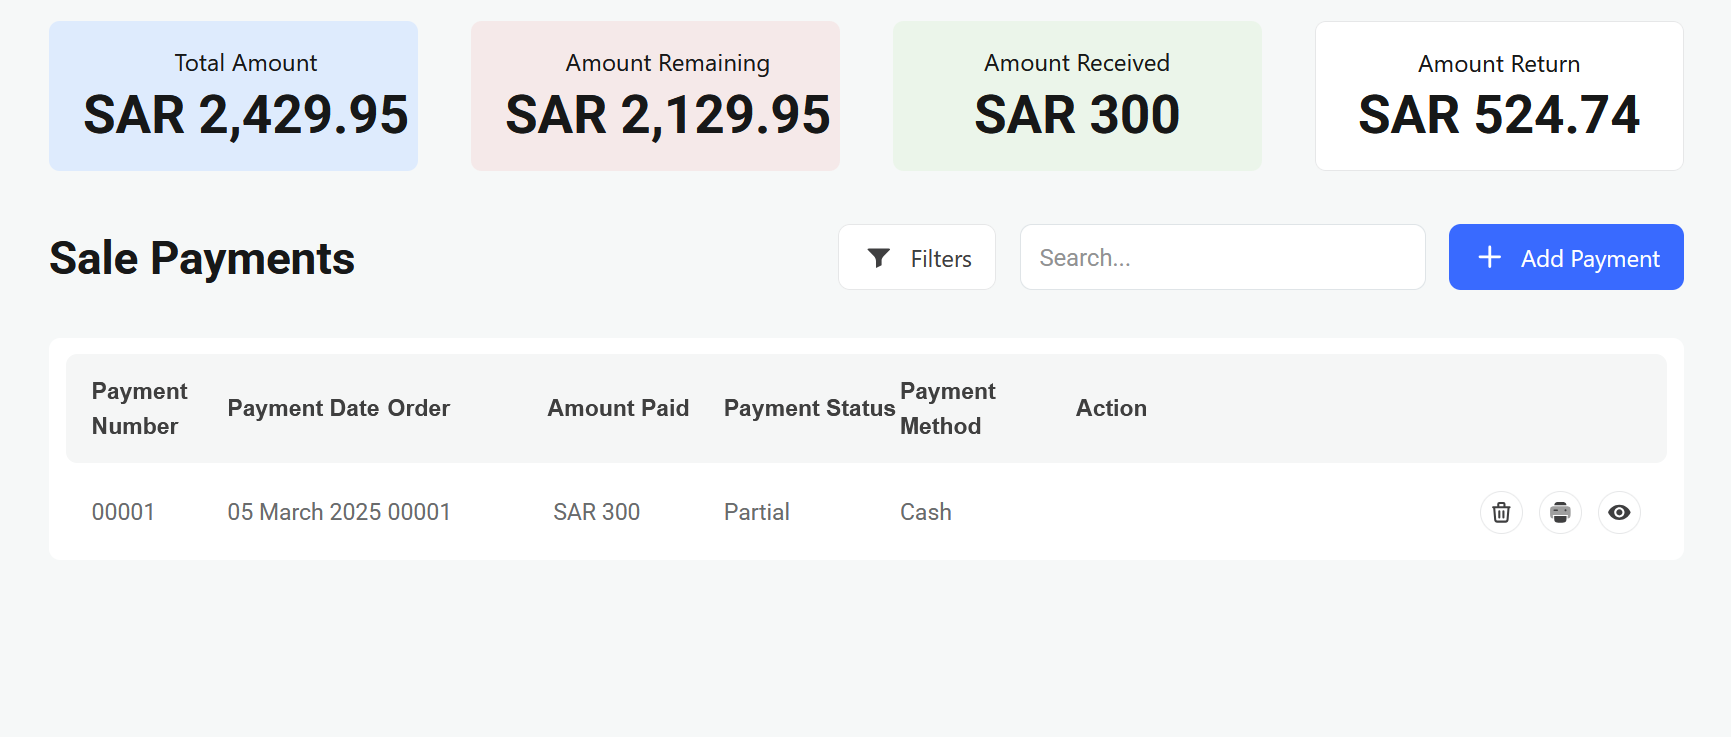1731x737 pixels.
Task: Click the Payment Status column header
Action: (809, 408)
